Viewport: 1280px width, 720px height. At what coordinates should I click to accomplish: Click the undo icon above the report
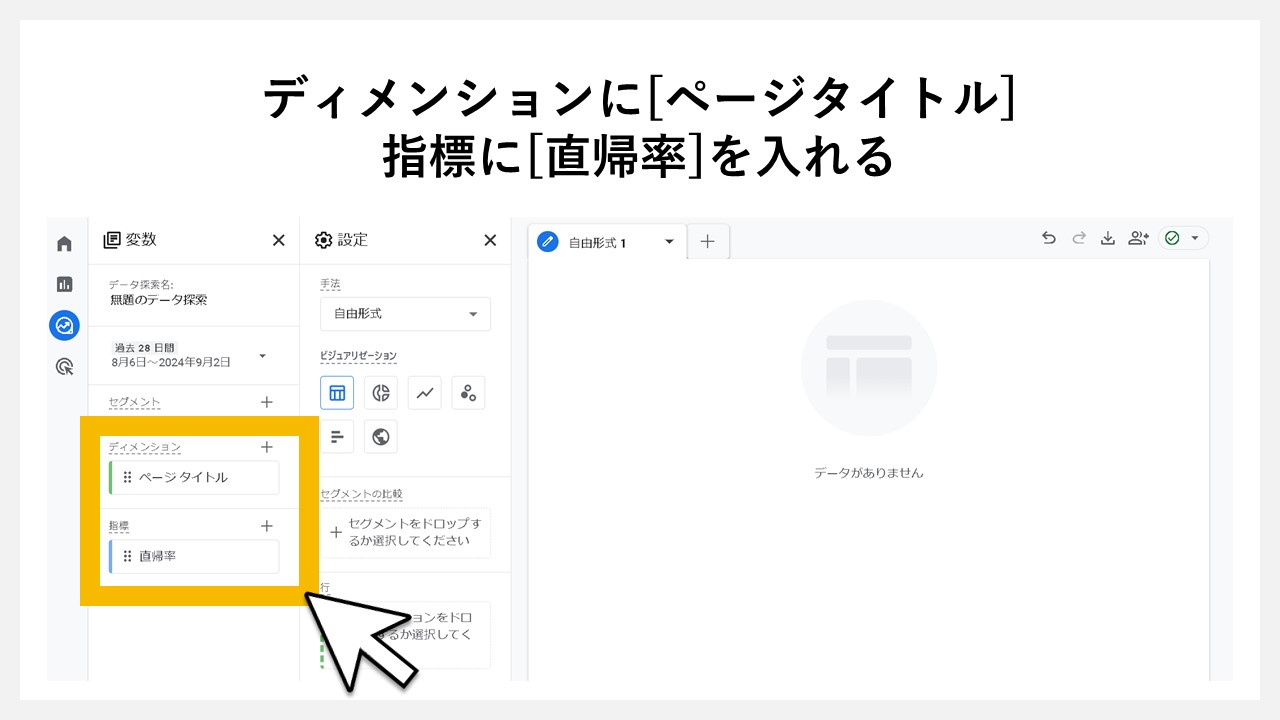pyautogui.click(x=1048, y=238)
